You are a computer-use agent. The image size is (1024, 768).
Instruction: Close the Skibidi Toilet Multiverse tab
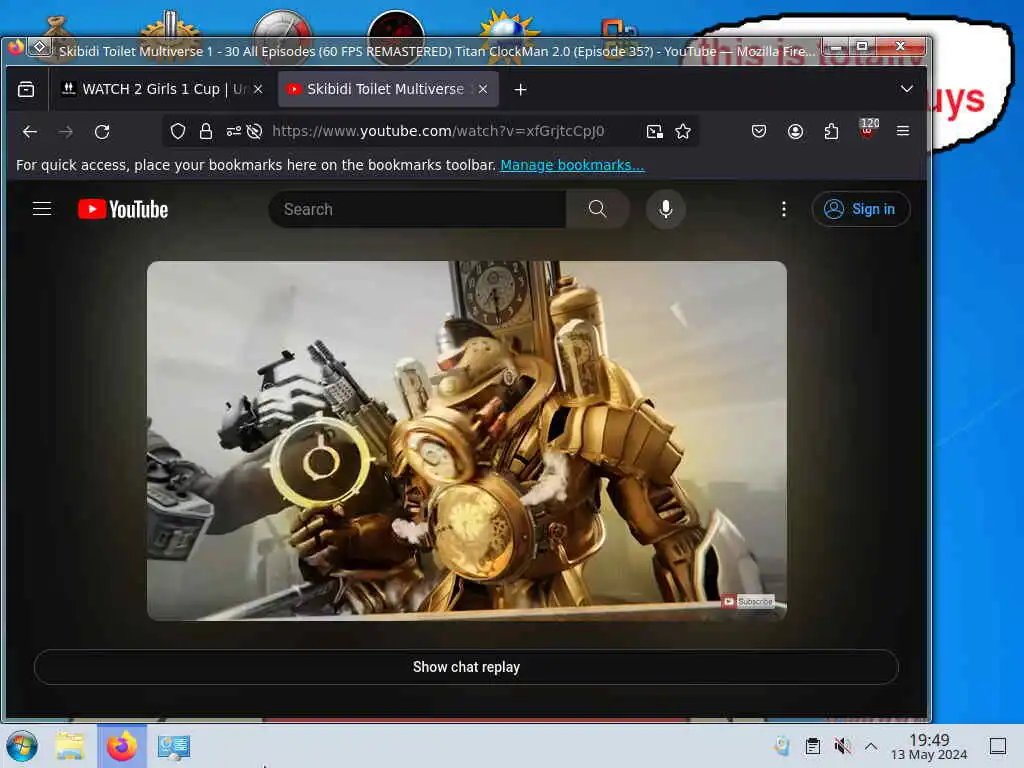(x=483, y=89)
